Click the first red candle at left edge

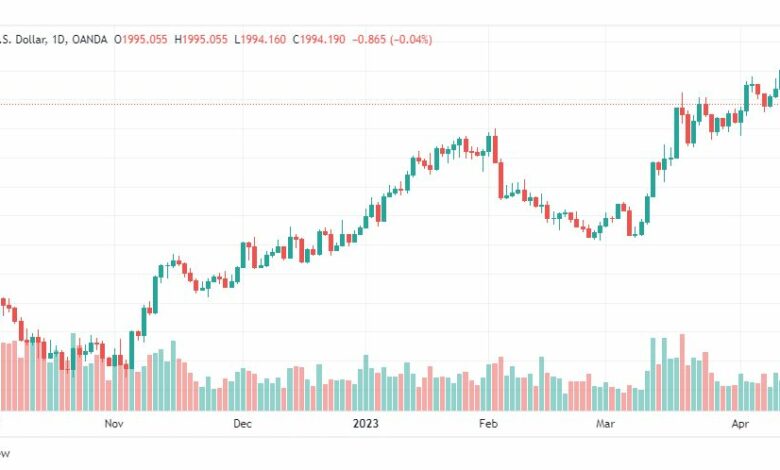3,301
